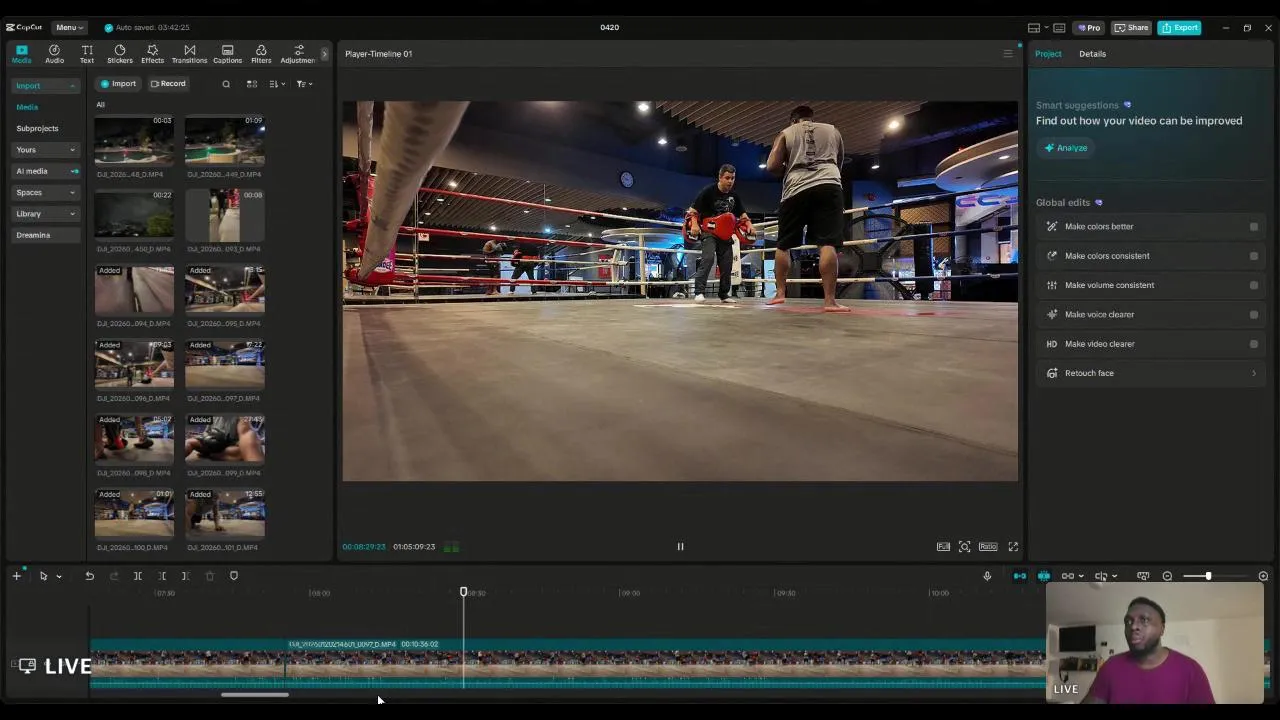The height and width of the screenshot is (720, 1280).
Task: Click the preview zoom focus icon
Action: (x=964, y=547)
